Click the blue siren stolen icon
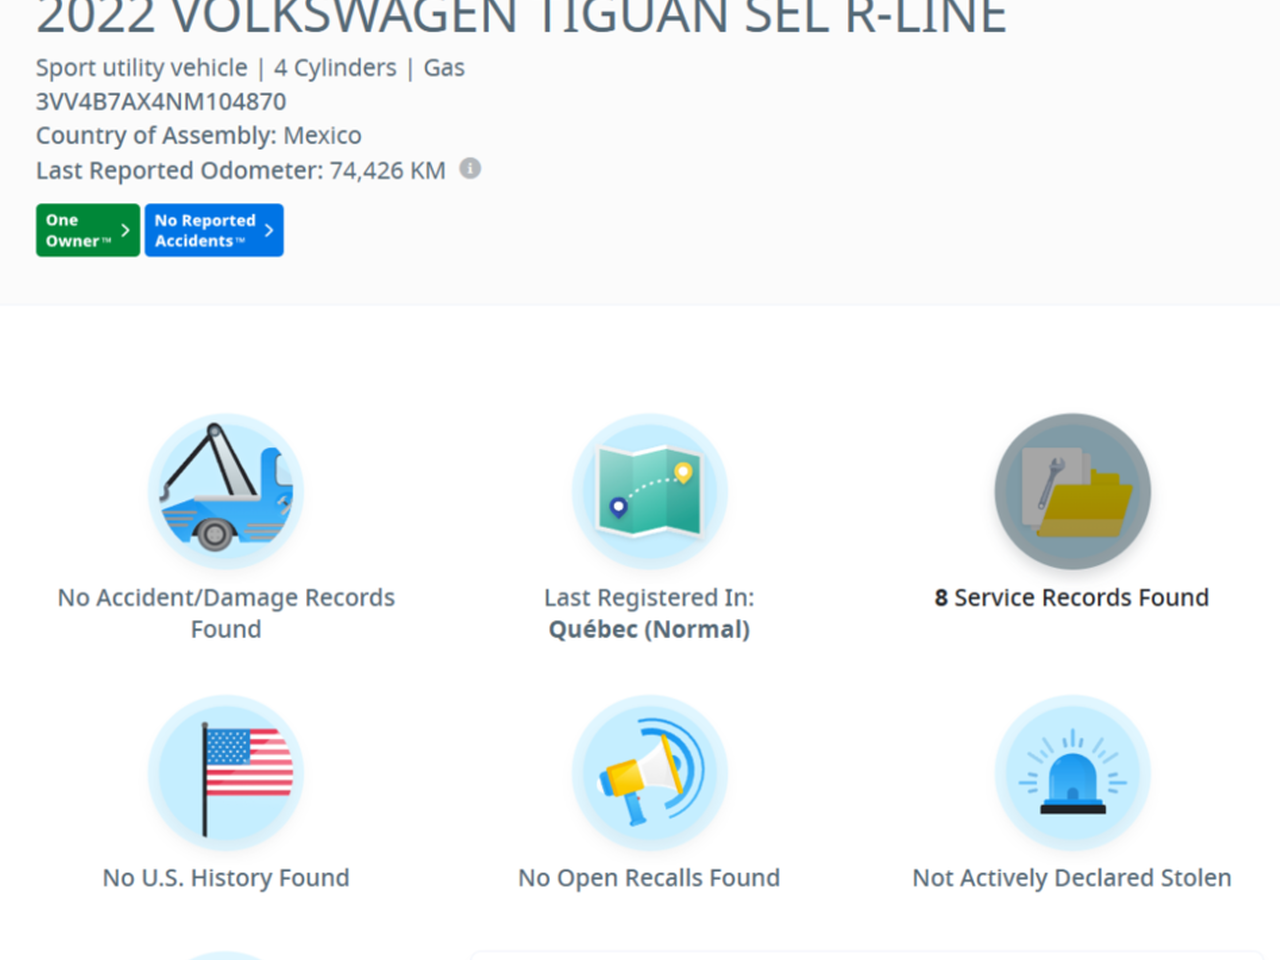The image size is (1280, 960). 1072,774
